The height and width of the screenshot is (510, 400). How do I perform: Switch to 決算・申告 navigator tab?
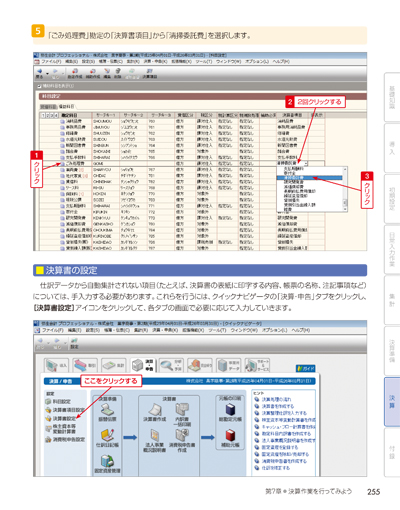coord(142,366)
